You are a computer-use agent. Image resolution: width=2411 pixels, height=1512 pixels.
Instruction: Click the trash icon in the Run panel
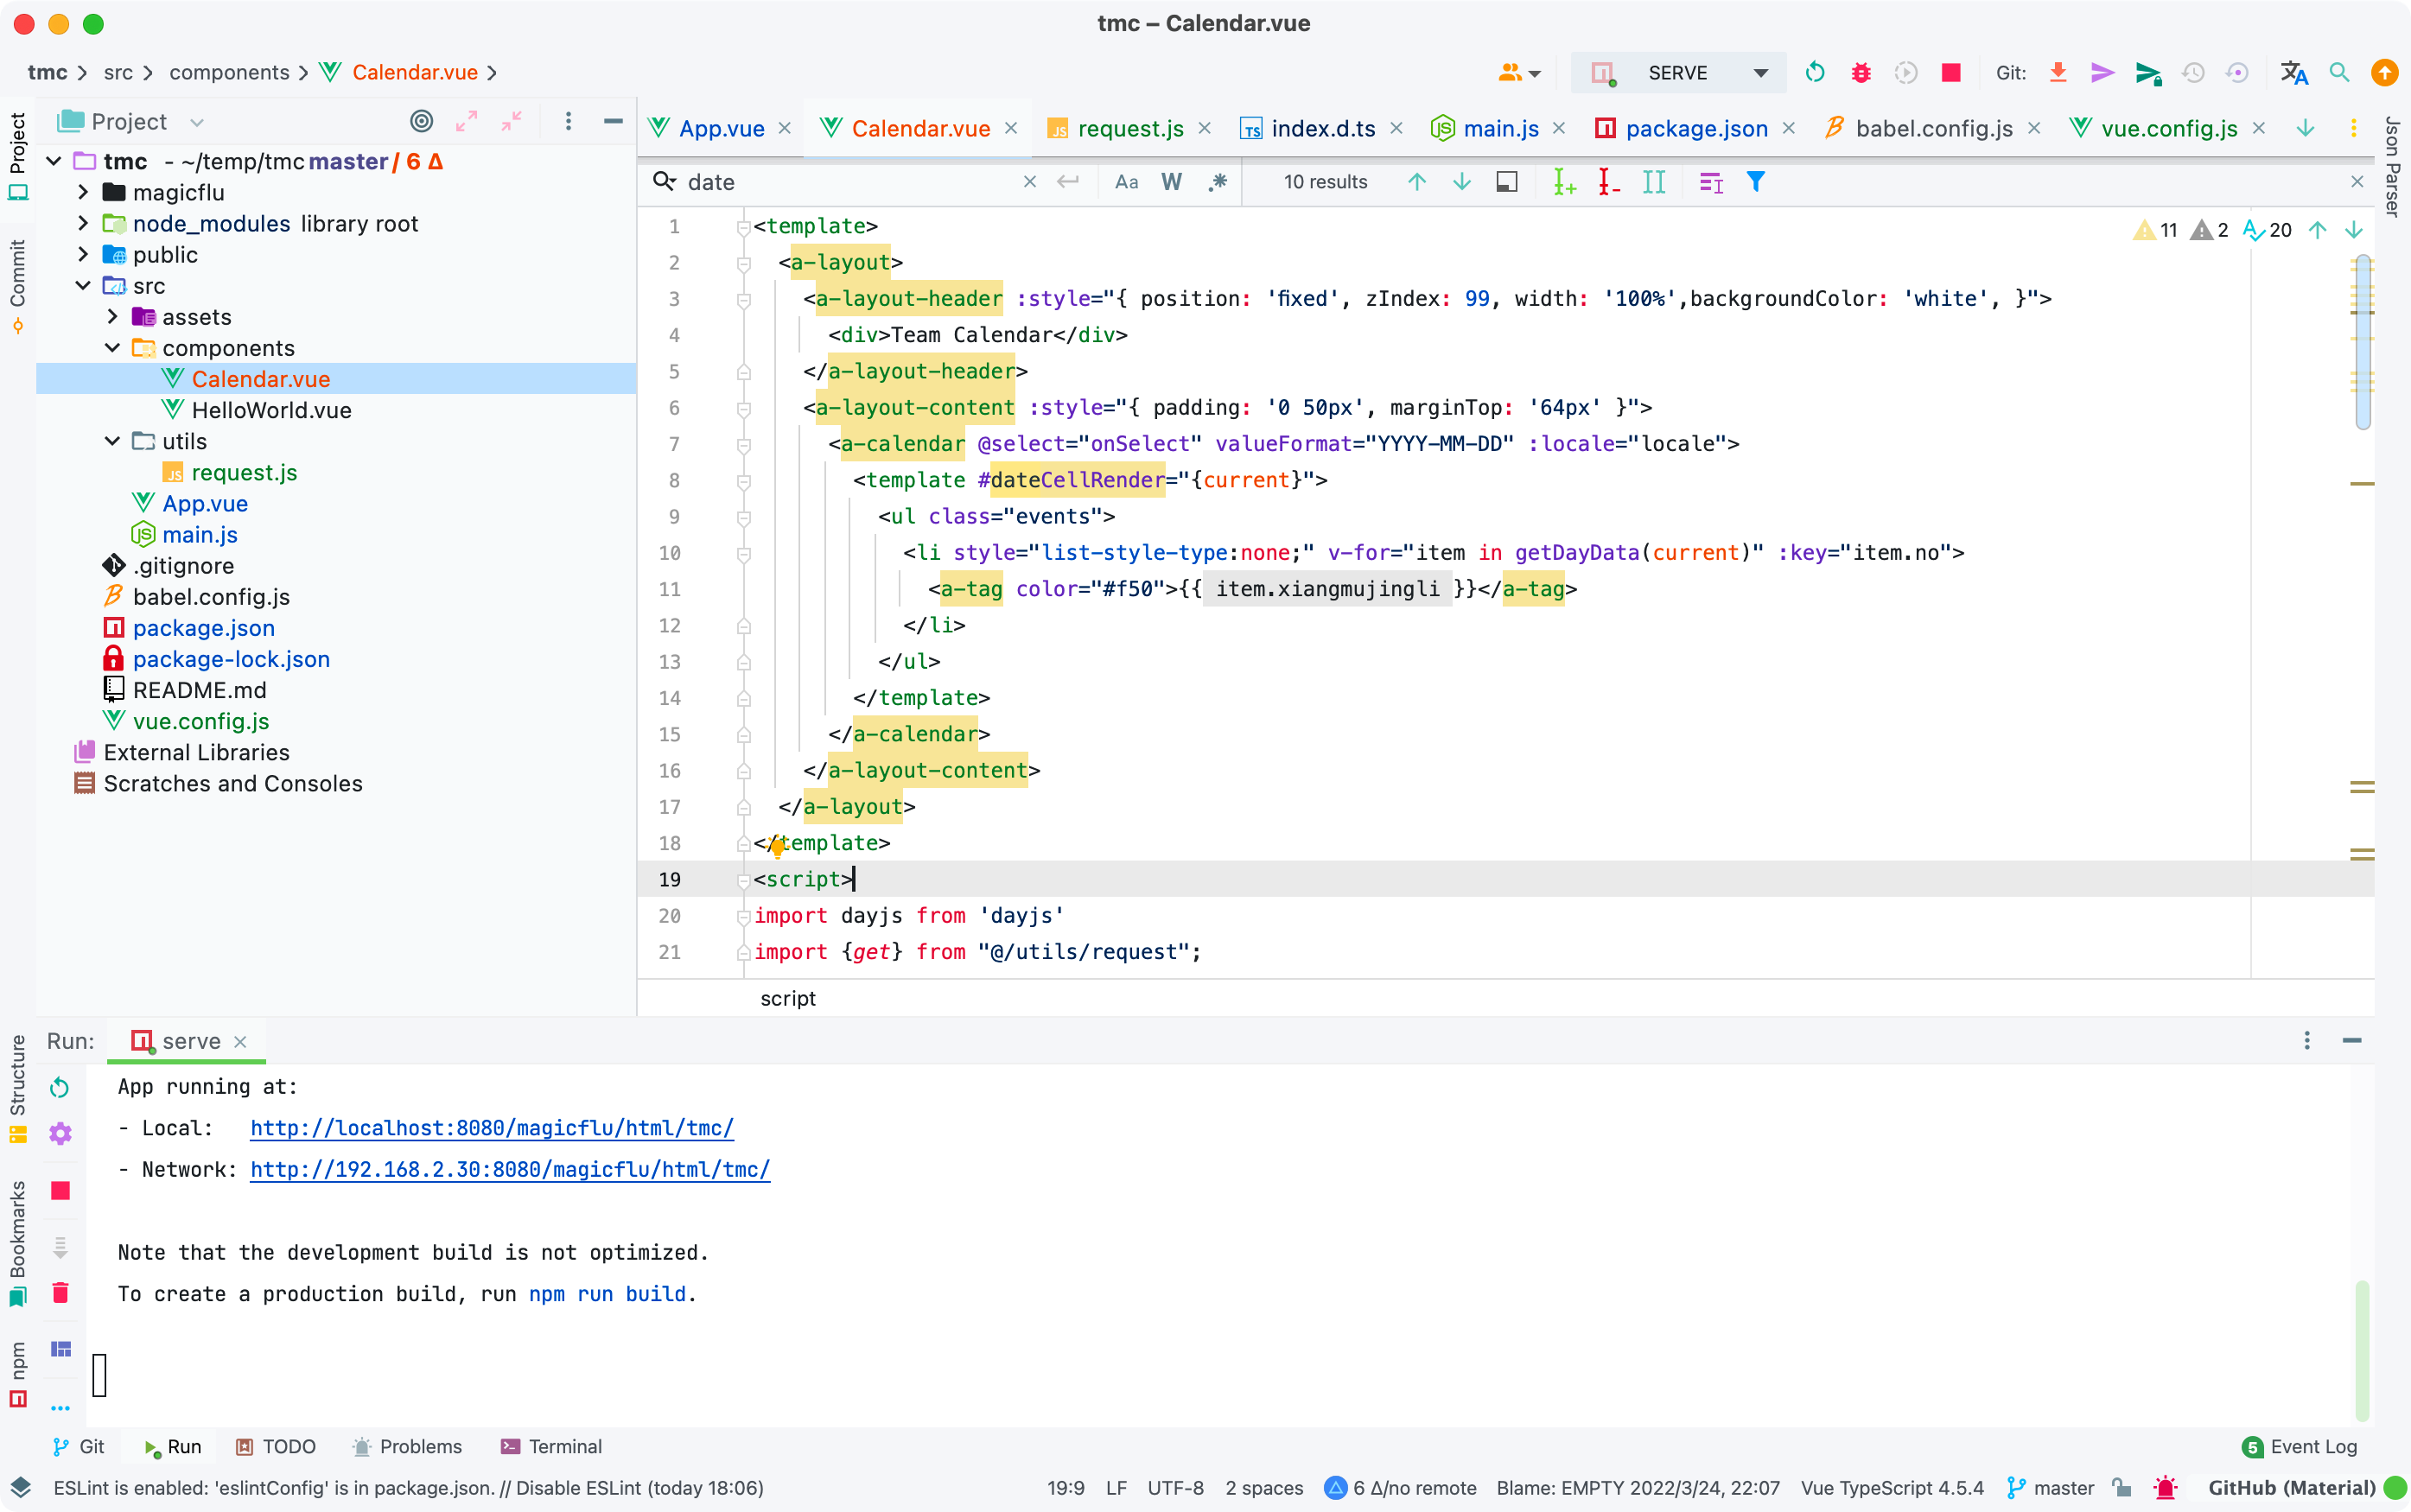(x=60, y=1293)
